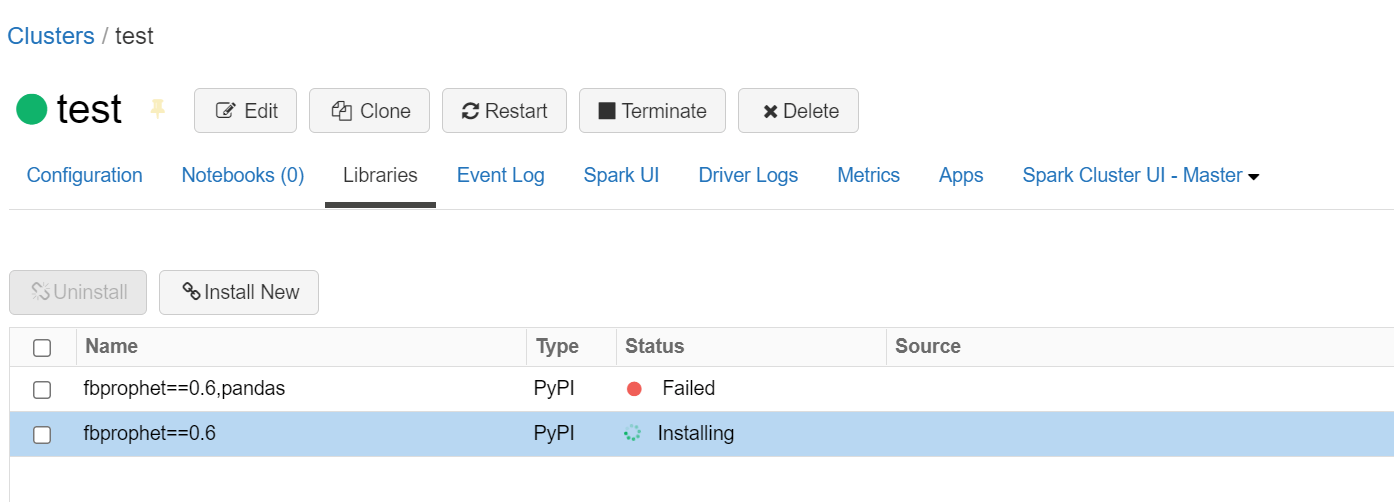Click the fbprophet==0.6,pandas library name
Screen dimensions: 1394x502
point(185,388)
